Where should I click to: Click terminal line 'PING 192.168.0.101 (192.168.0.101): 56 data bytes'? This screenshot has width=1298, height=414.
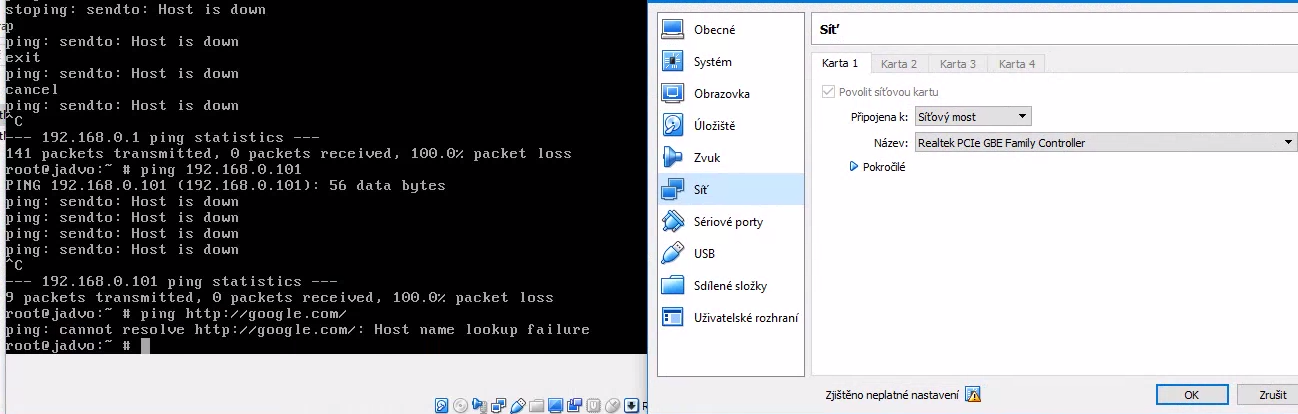tap(225, 185)
